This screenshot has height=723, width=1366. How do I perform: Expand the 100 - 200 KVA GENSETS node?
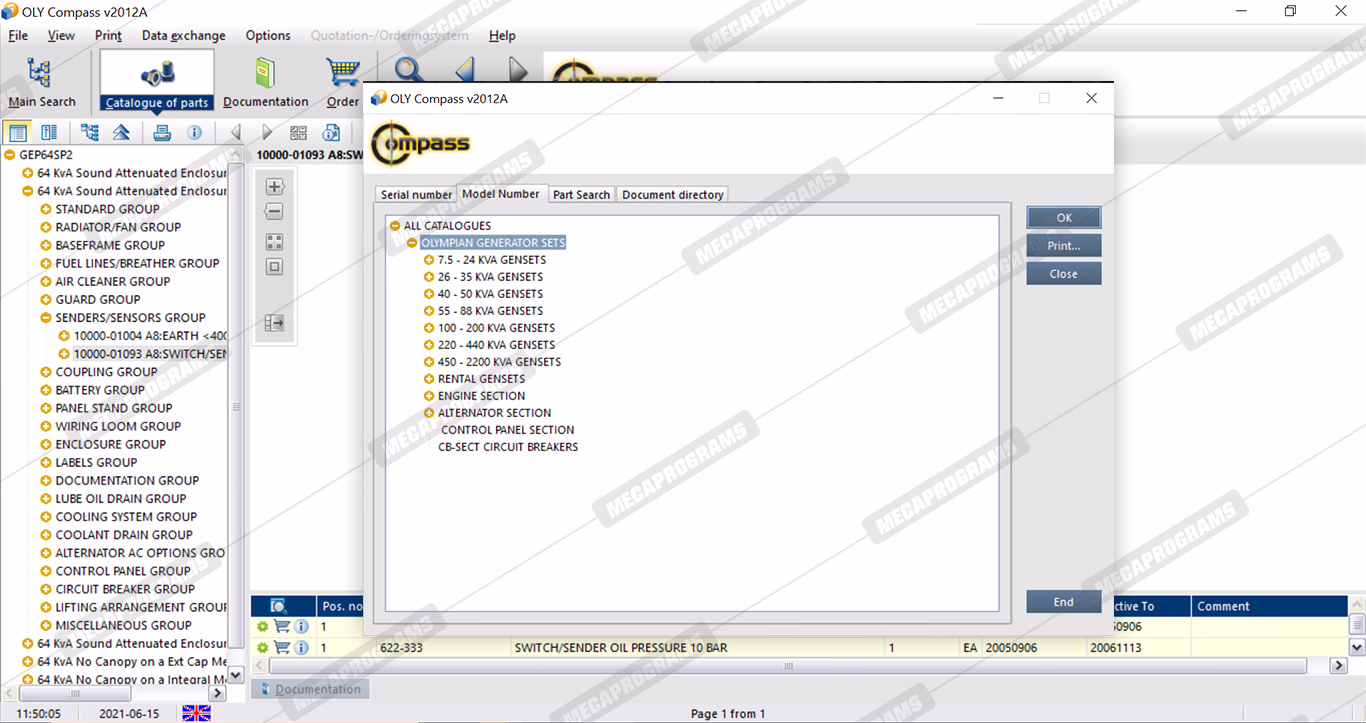pyautogui.click(x=429, y=328)
